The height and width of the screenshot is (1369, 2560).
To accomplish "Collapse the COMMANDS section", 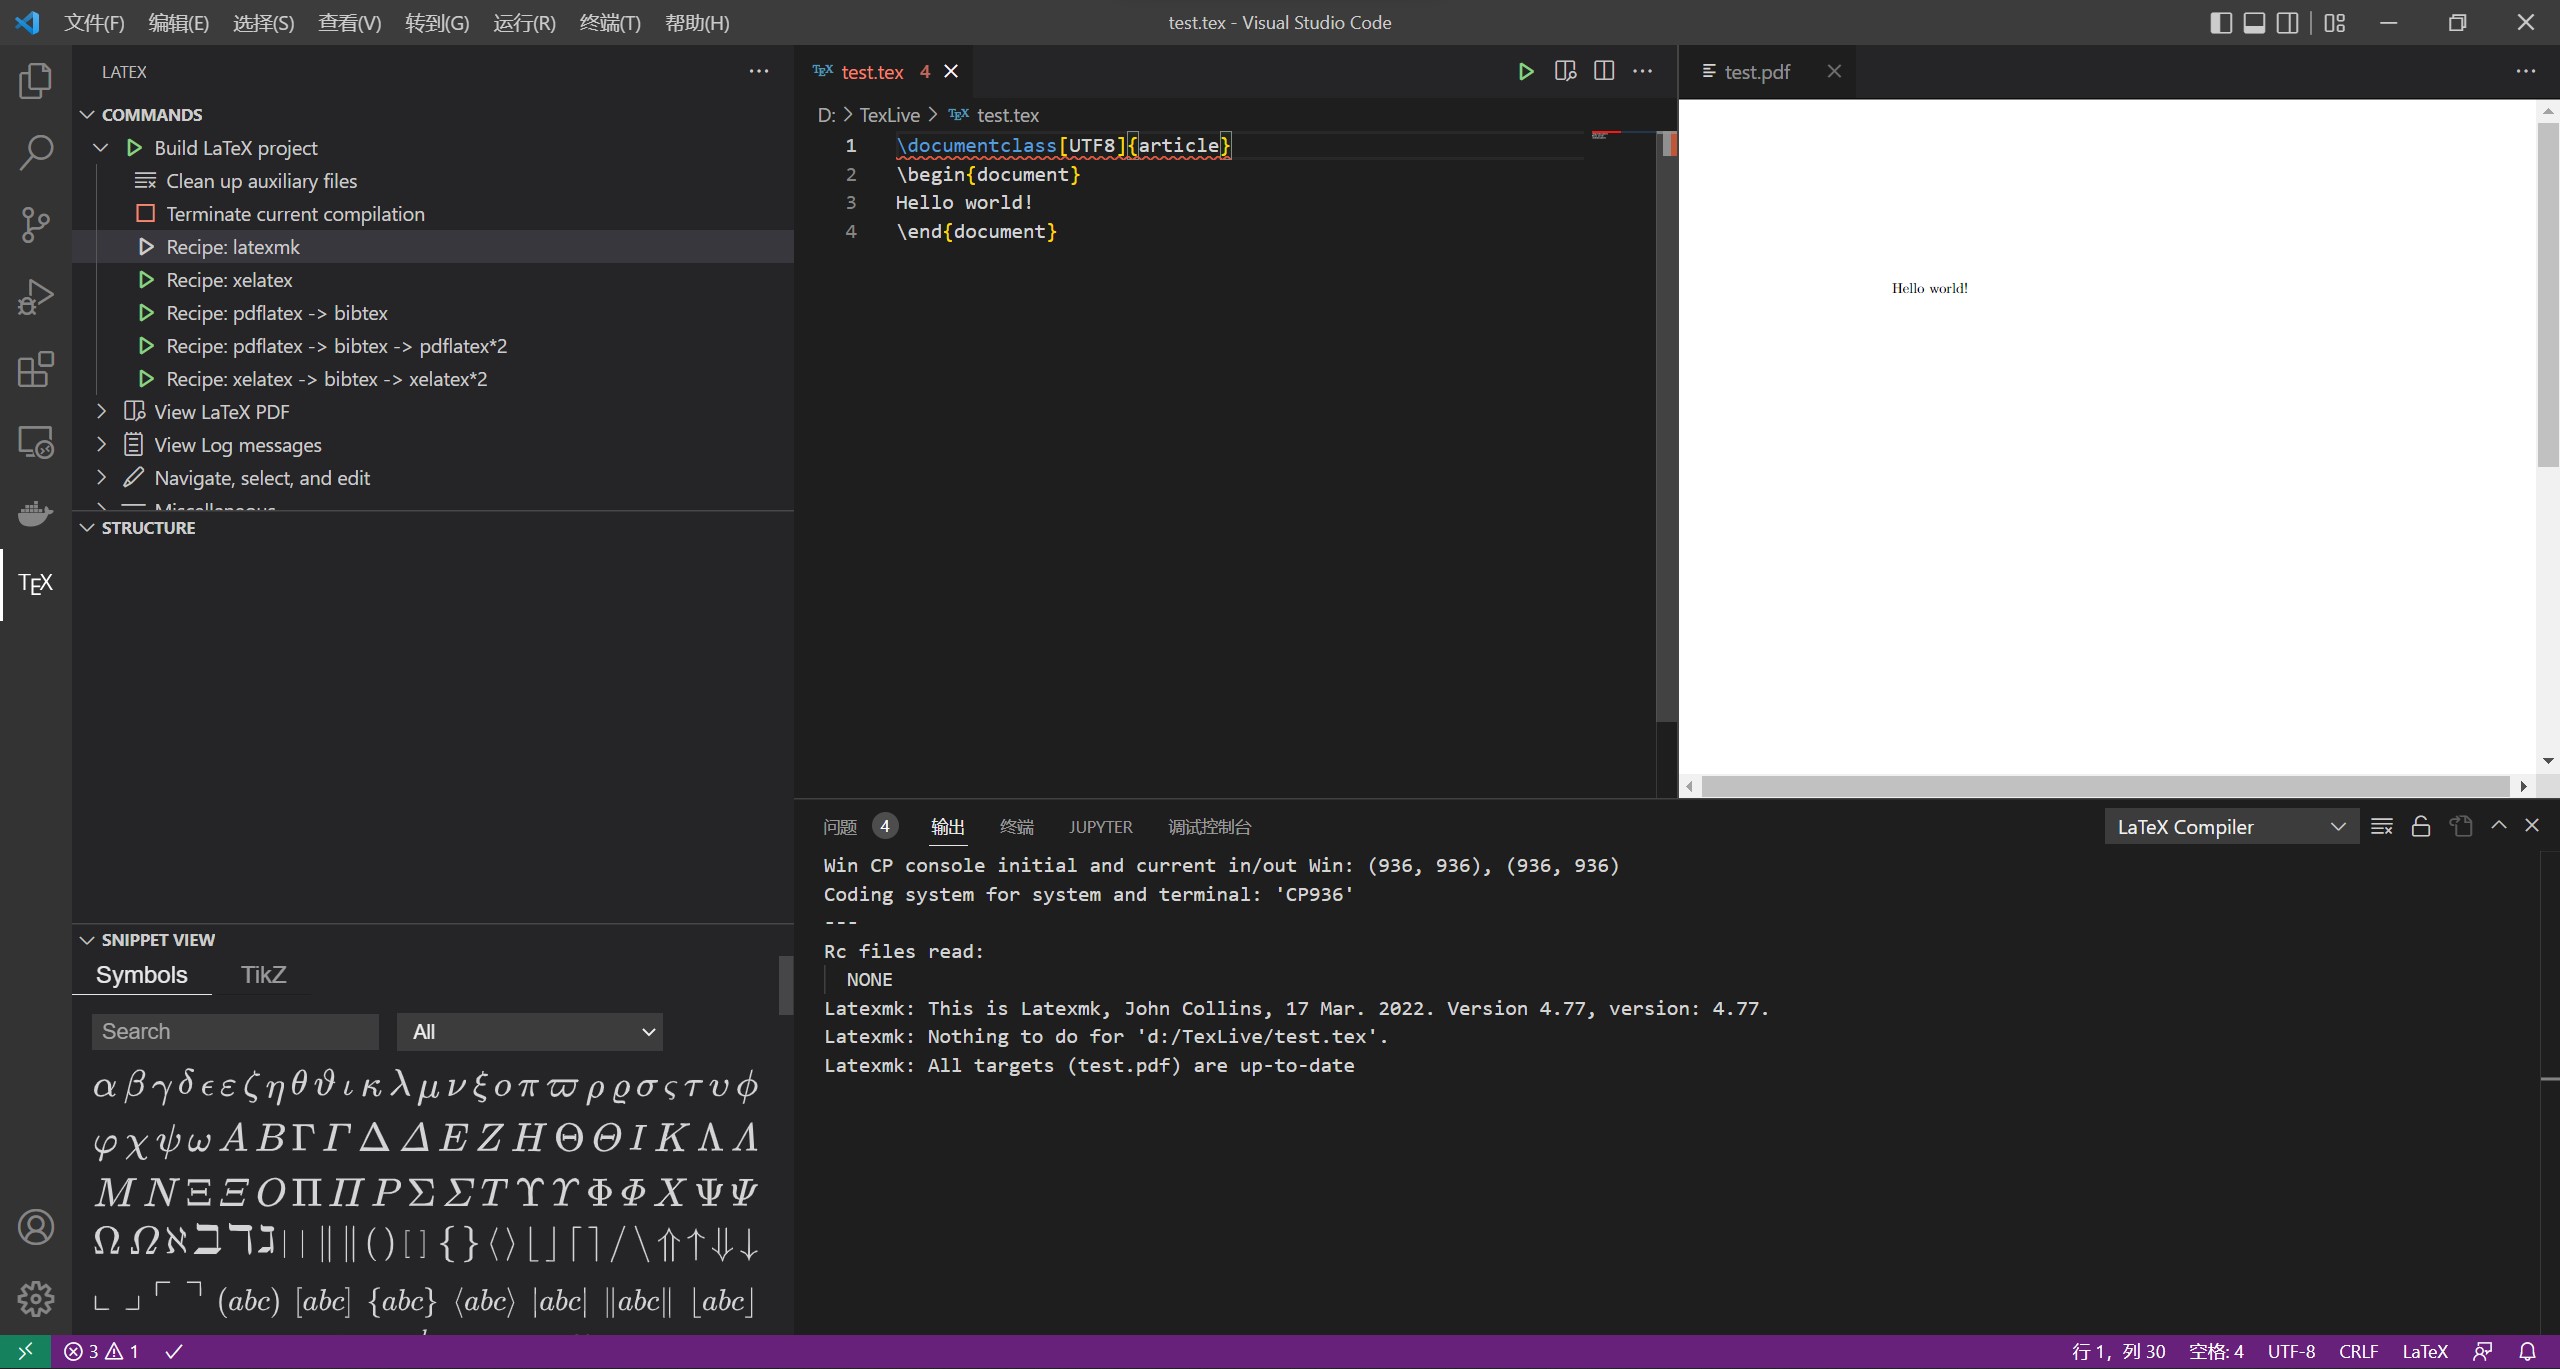I will click(87, 115).
